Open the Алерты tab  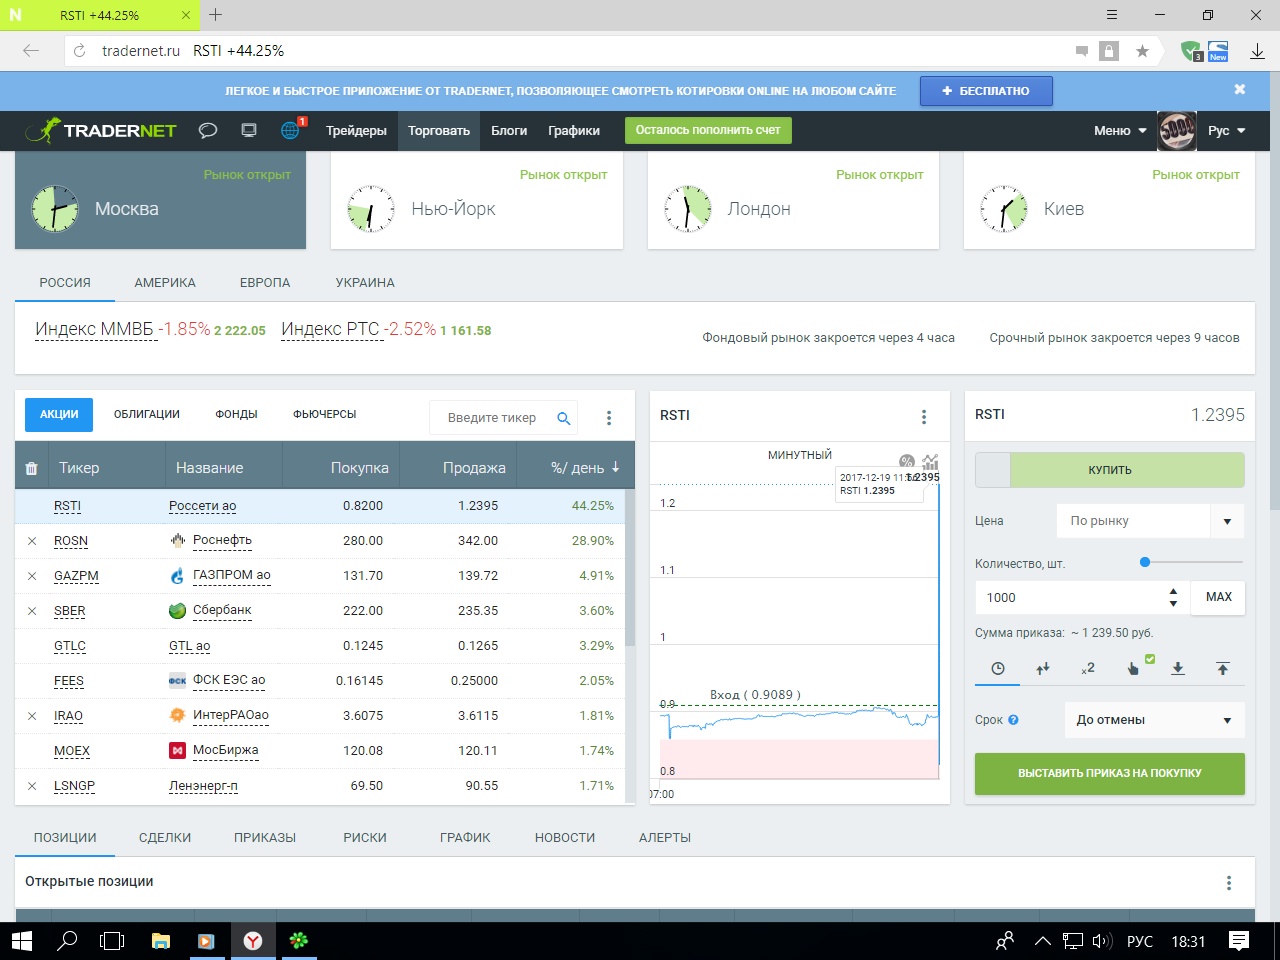[x=665, y=838]
